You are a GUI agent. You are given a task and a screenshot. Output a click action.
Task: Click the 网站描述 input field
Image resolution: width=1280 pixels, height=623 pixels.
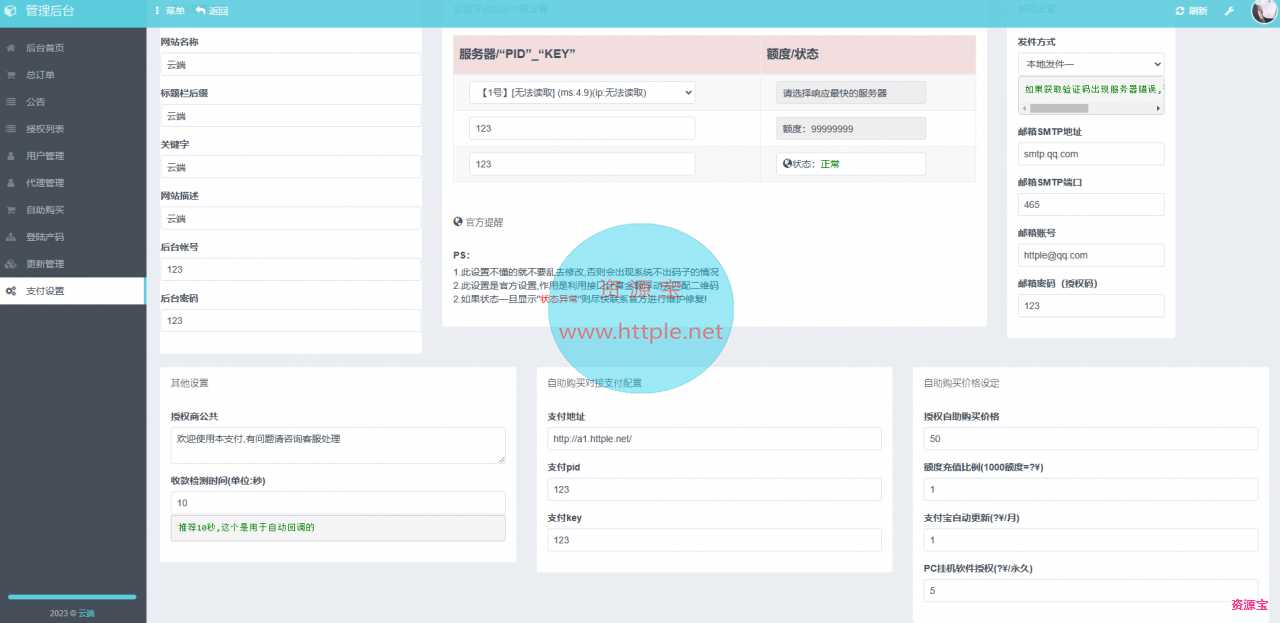[290, 218]
